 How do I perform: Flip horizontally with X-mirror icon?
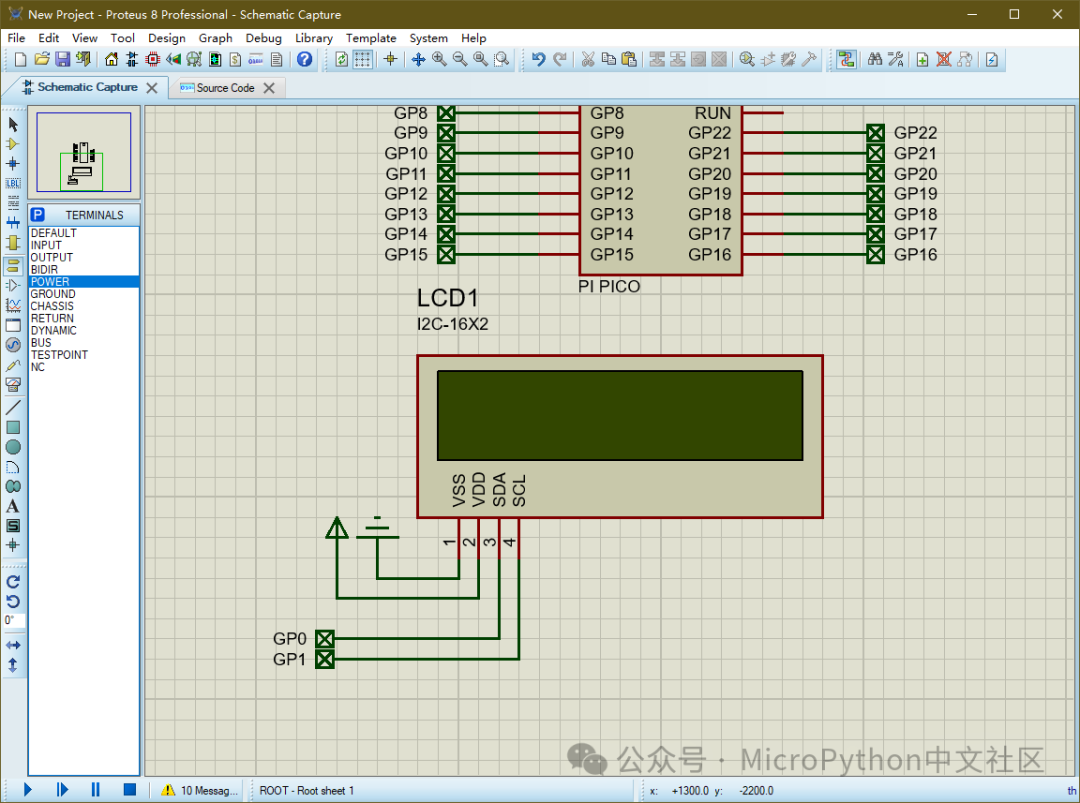pos(13,645)
